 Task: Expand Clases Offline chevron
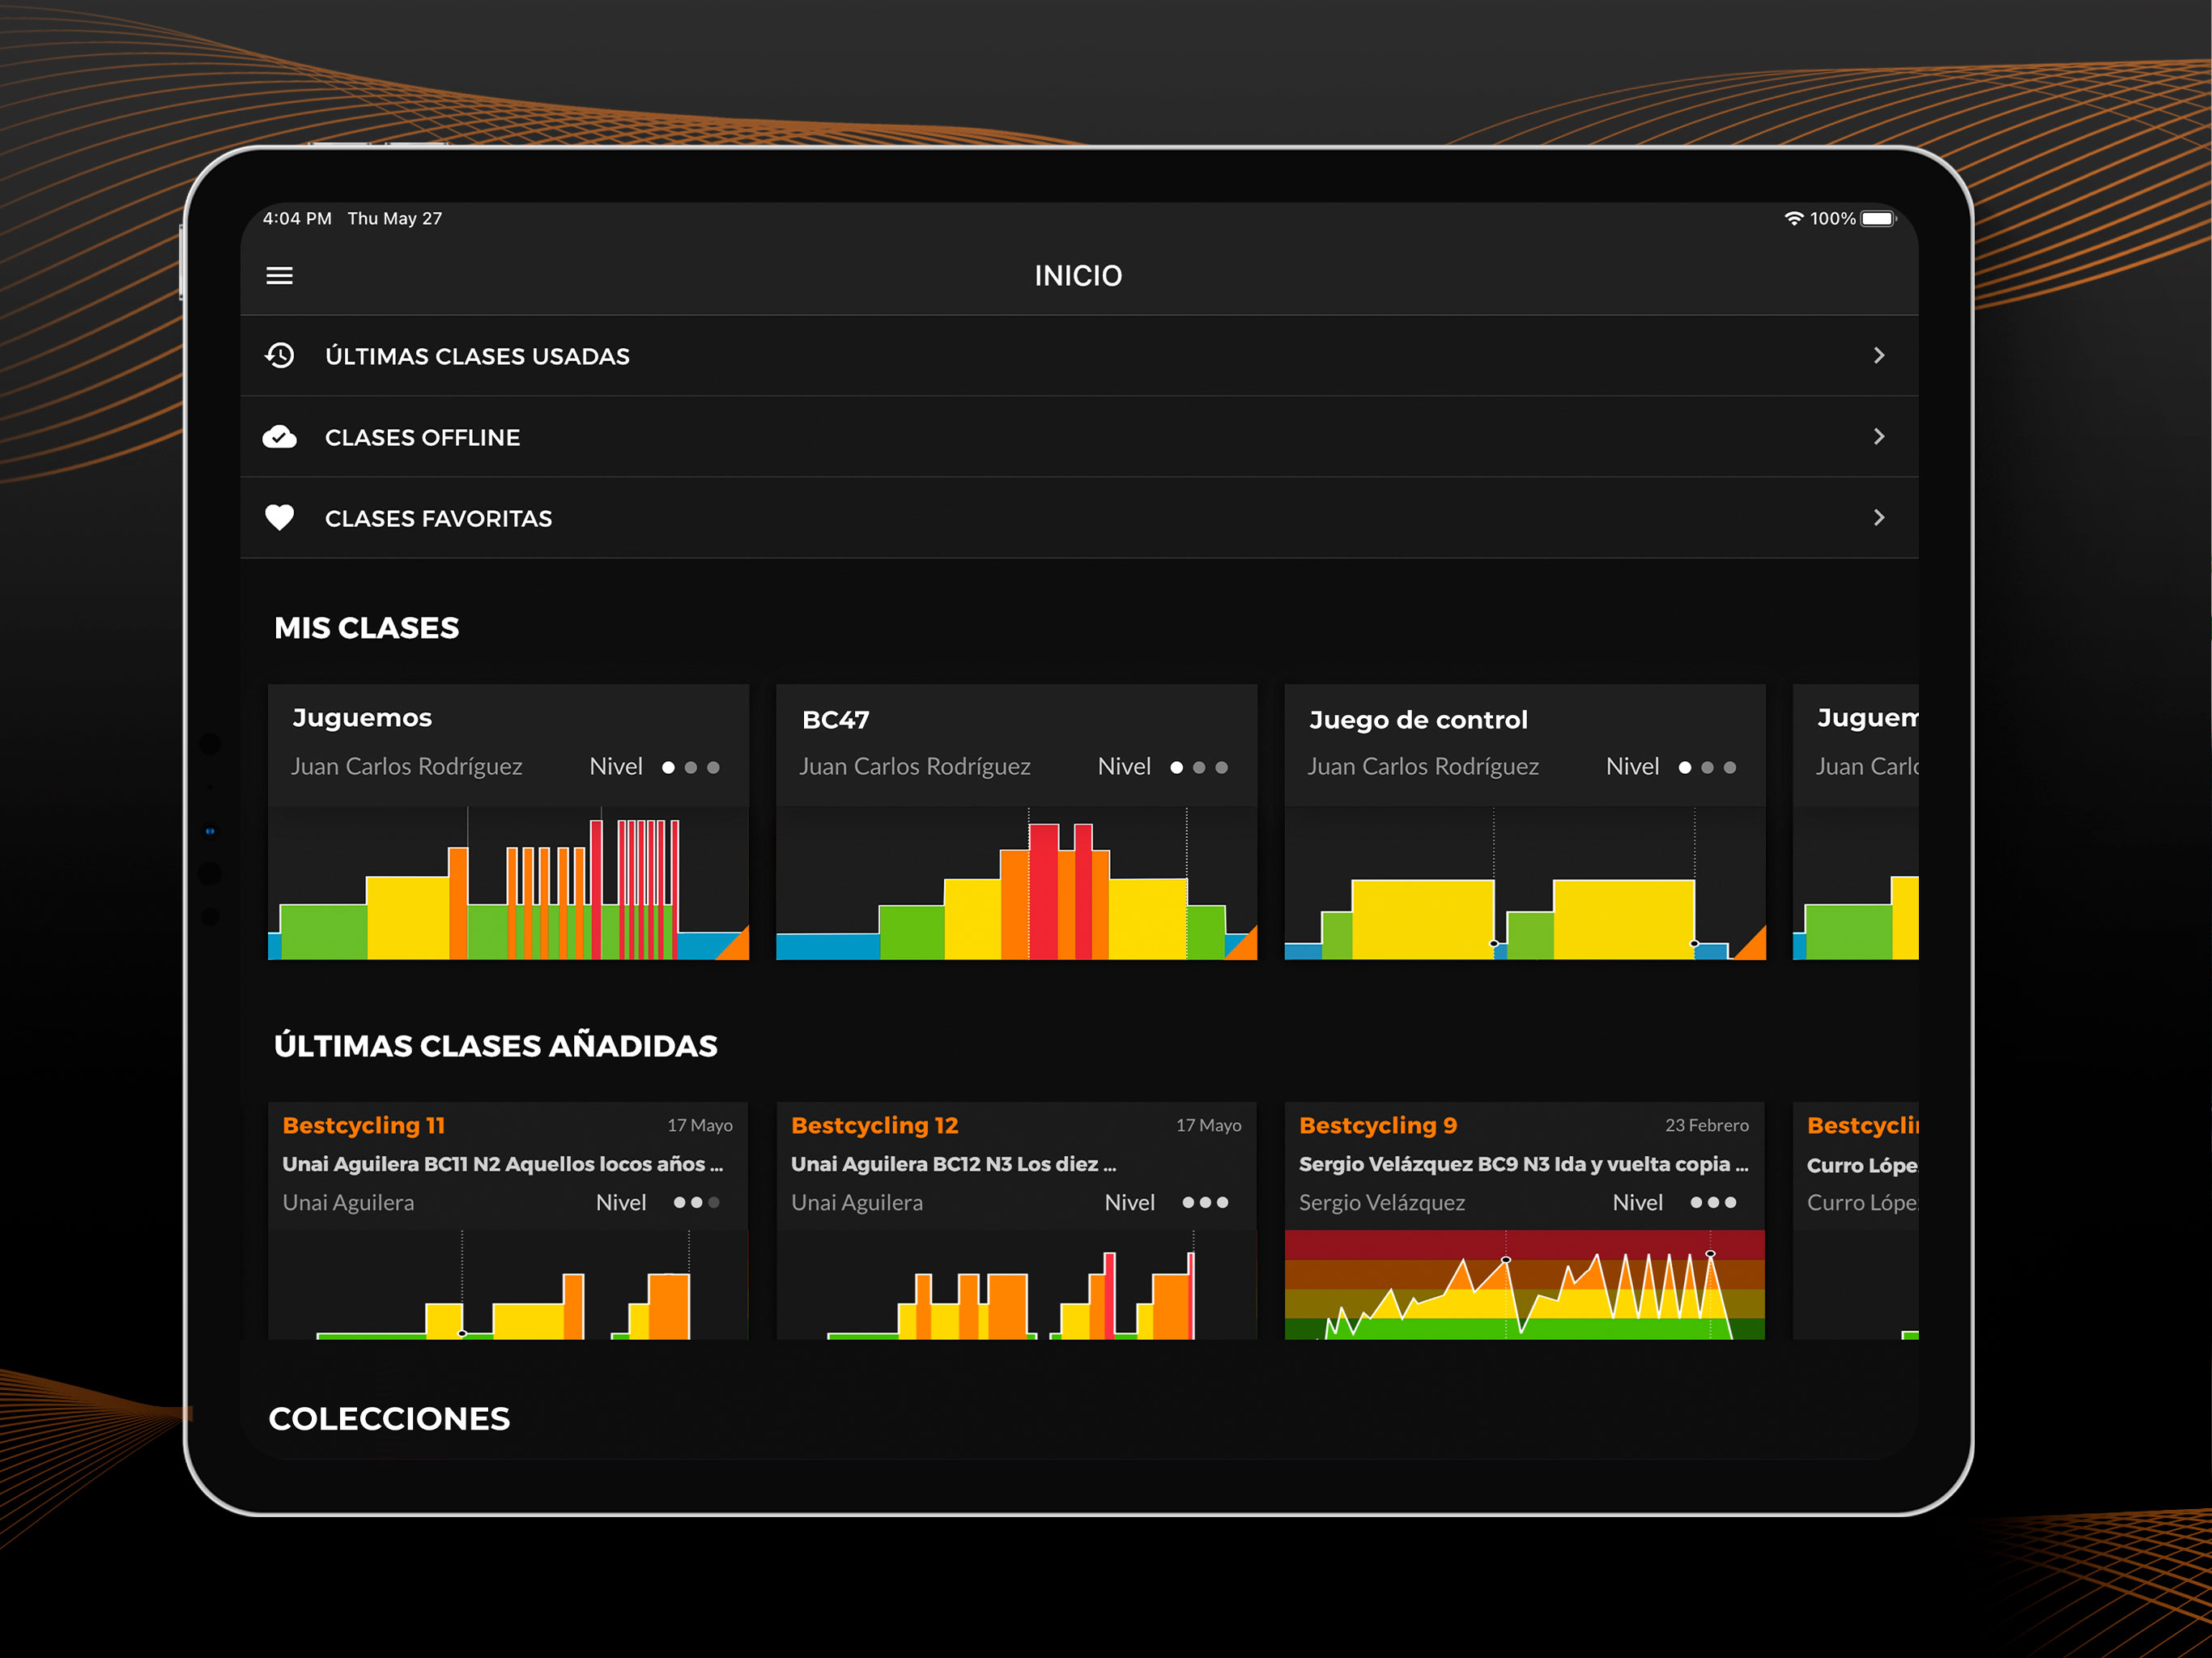tap(1878, 437)
